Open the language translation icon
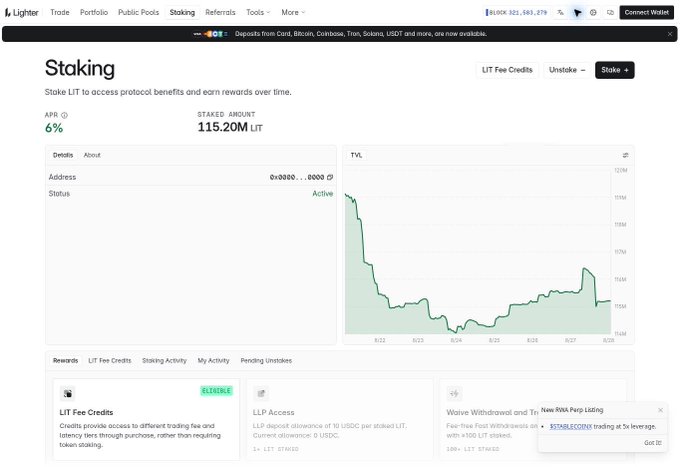This screenshot has height=467, width=680. pos(560,13)
